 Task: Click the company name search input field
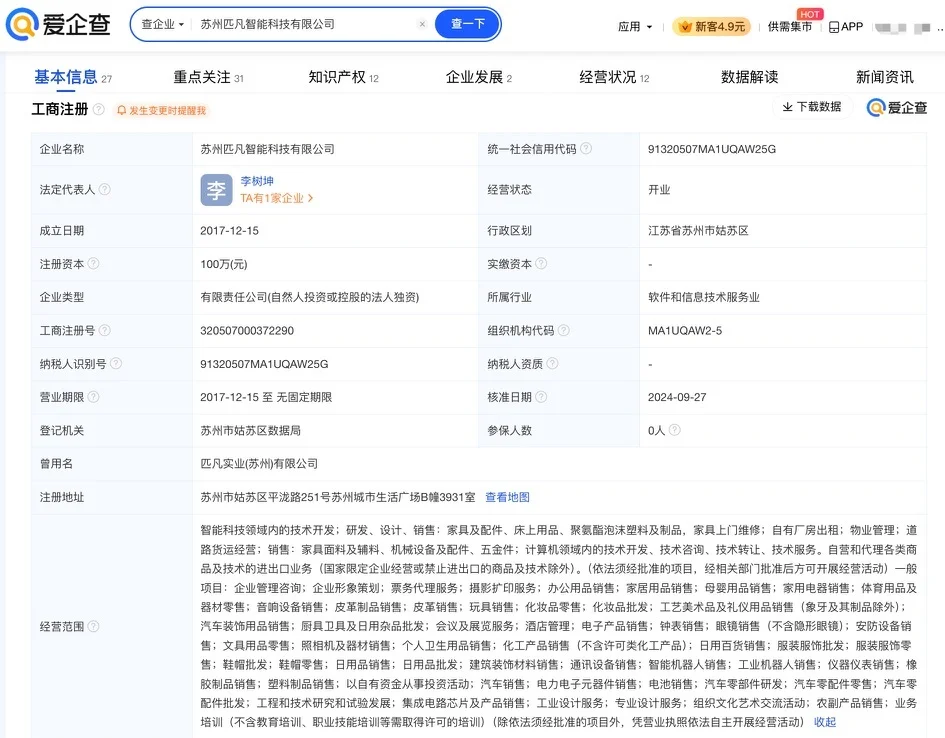[x=304, y=24]
